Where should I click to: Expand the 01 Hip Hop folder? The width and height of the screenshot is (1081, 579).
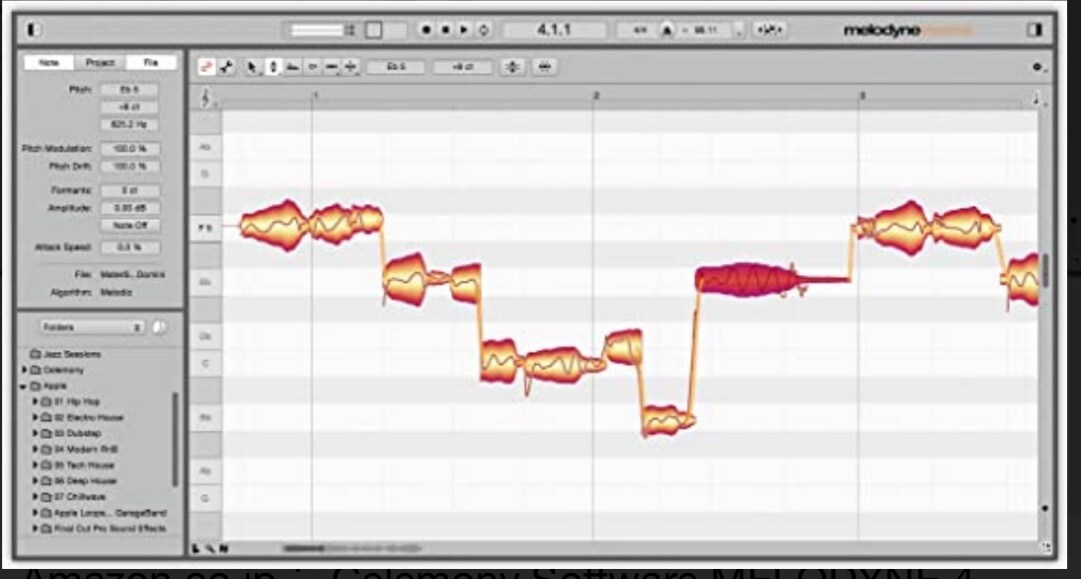35,401
